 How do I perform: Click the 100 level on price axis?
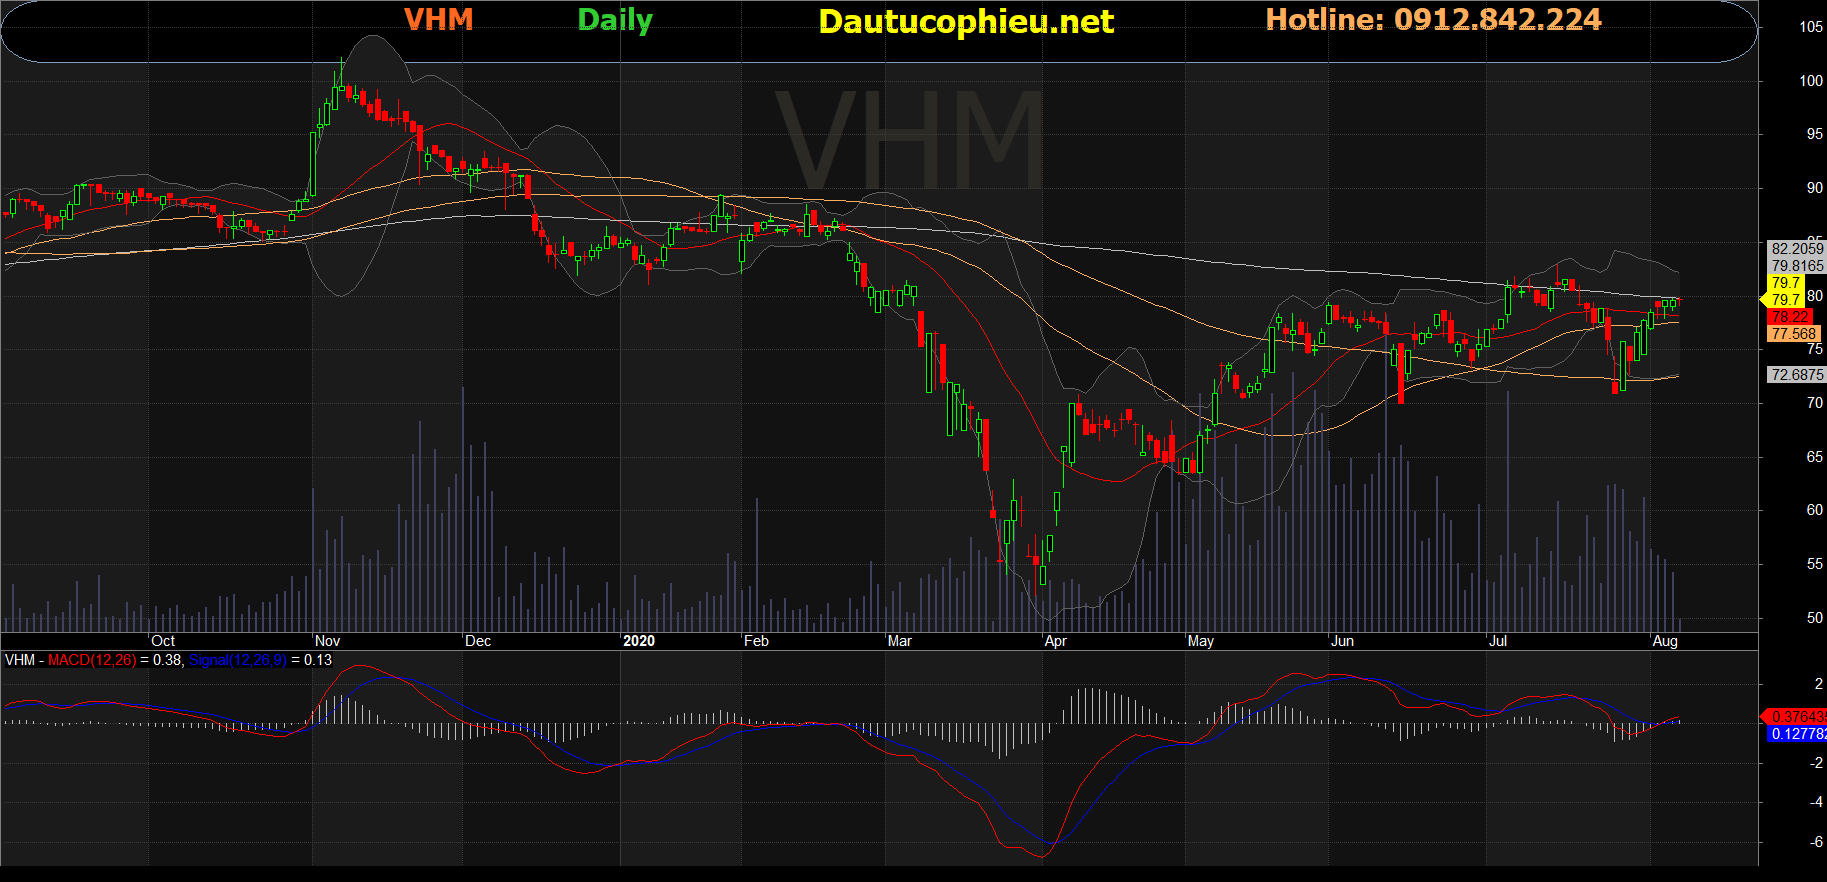(1810, 81)
